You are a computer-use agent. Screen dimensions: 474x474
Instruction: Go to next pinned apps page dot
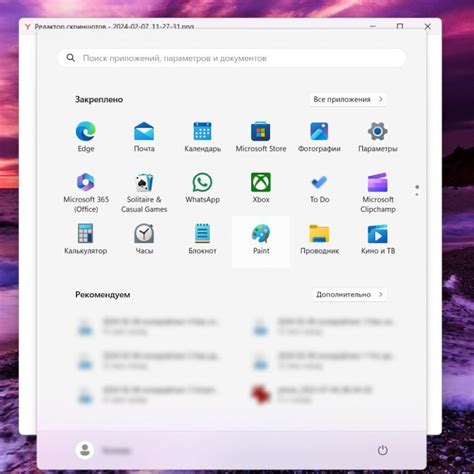point(417,194)
